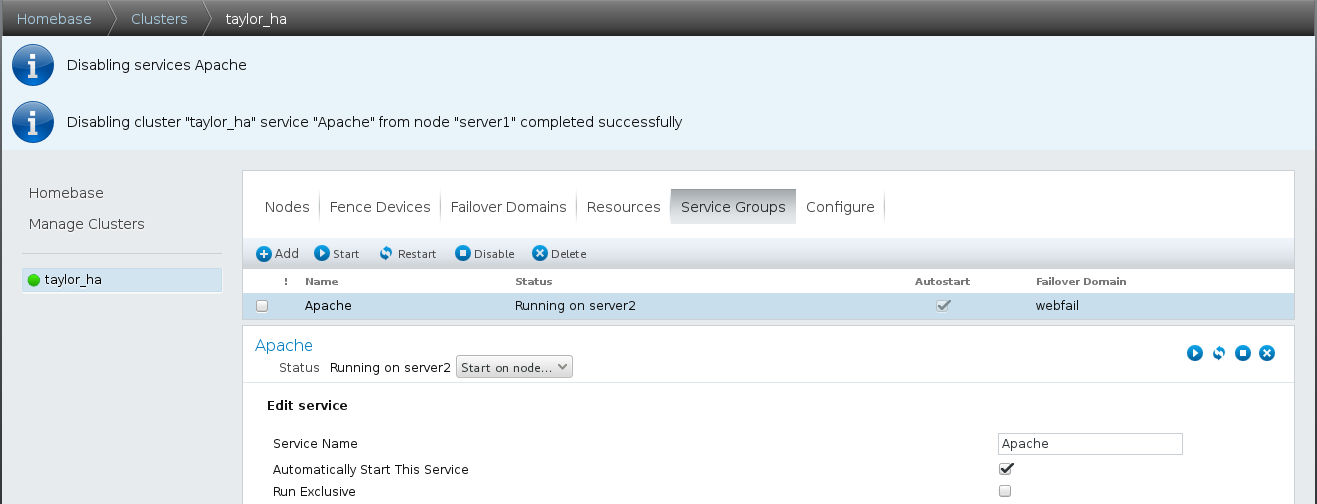
Task: Click the info icon beside the 'completed successfully' message
Action: tap(33, 122)
